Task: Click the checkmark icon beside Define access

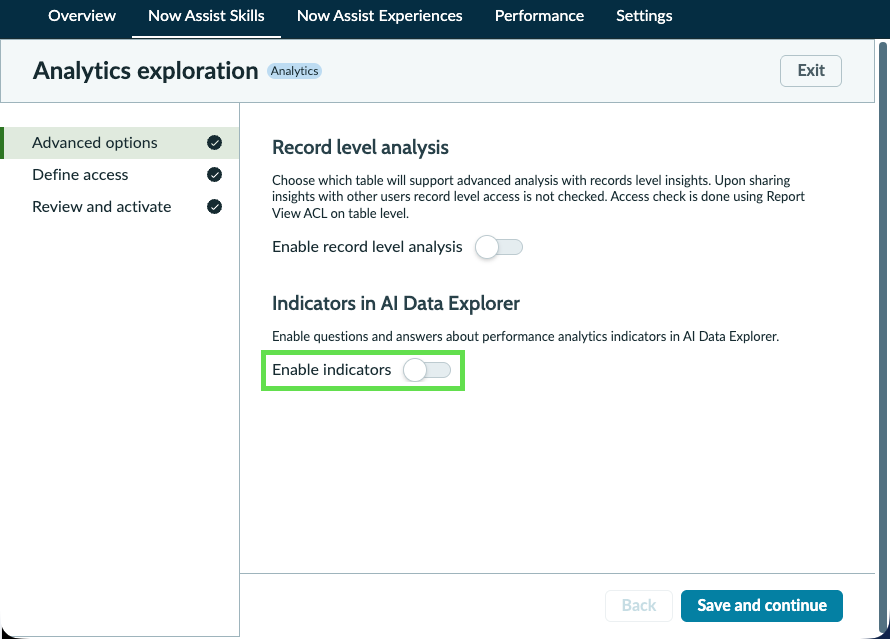Action: [x=215, y=175]
